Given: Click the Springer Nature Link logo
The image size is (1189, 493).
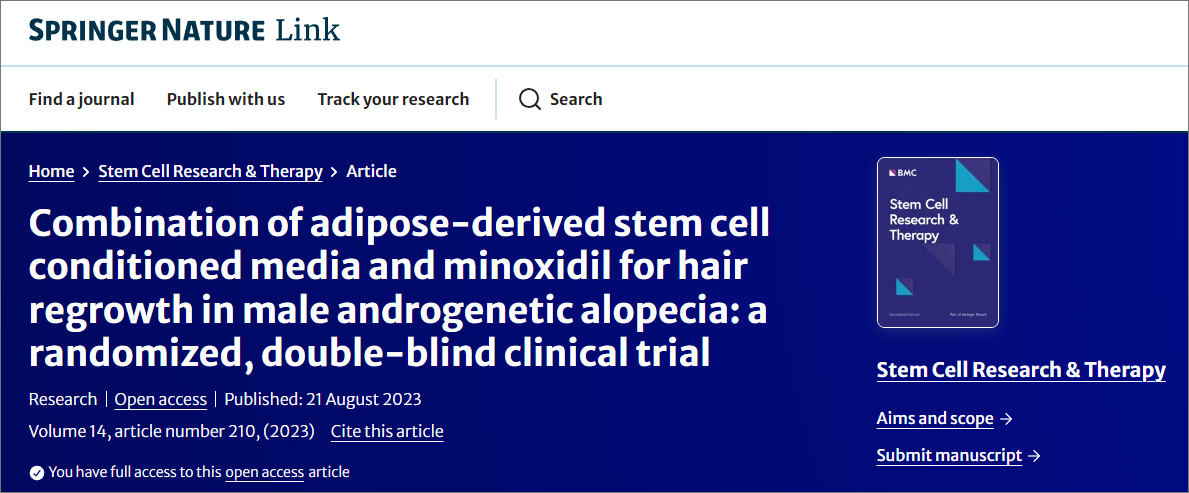Looking at the screenshot, I should pyautogui.click(x=184, y=31).
